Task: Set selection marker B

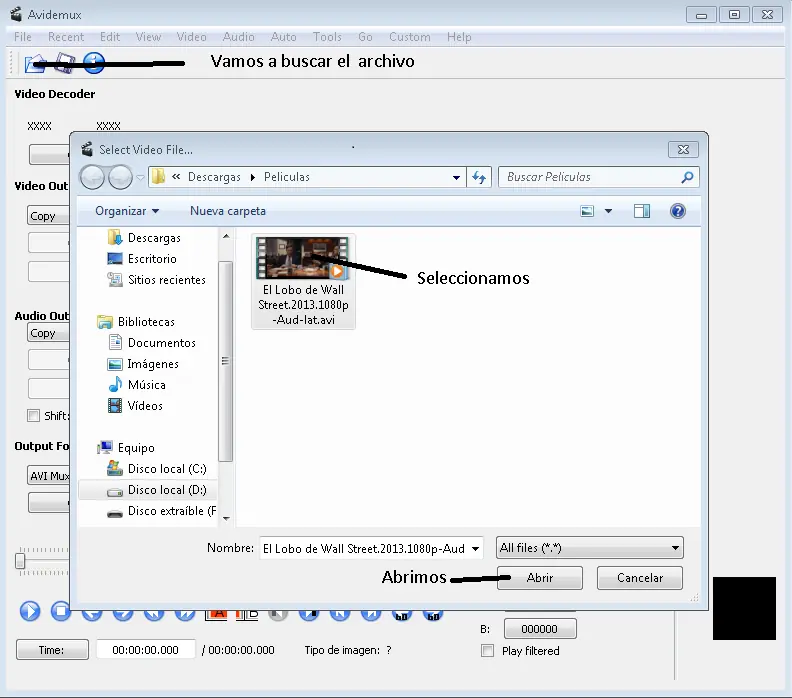Action: pos(247,615)
